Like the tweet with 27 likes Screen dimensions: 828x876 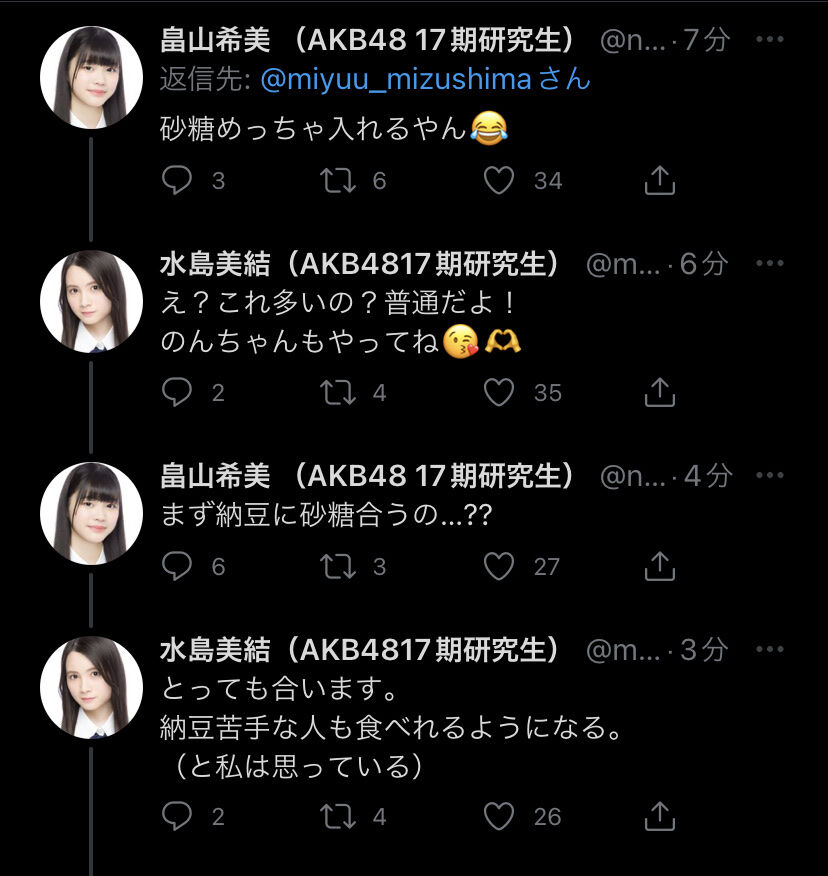(x=498, y=566)
